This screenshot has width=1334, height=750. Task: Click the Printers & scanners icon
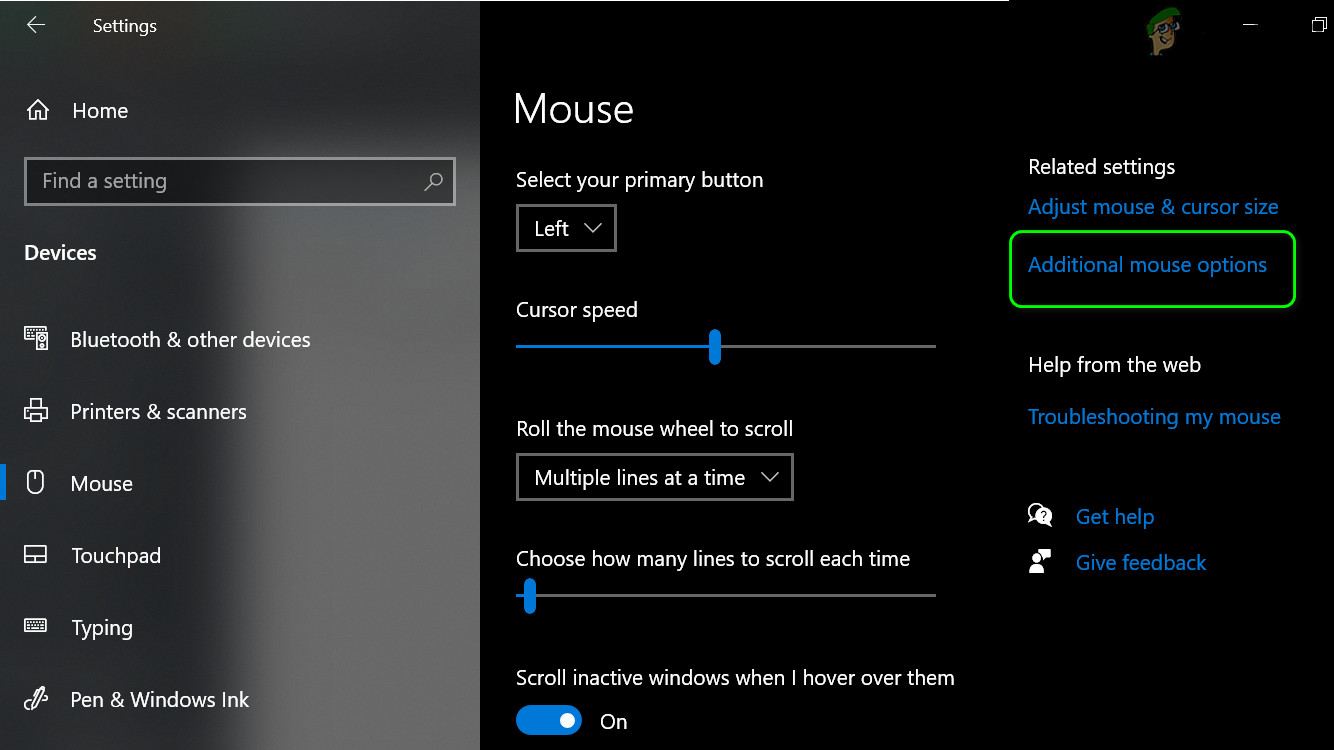pyautogui.click(x=36, y=411)
